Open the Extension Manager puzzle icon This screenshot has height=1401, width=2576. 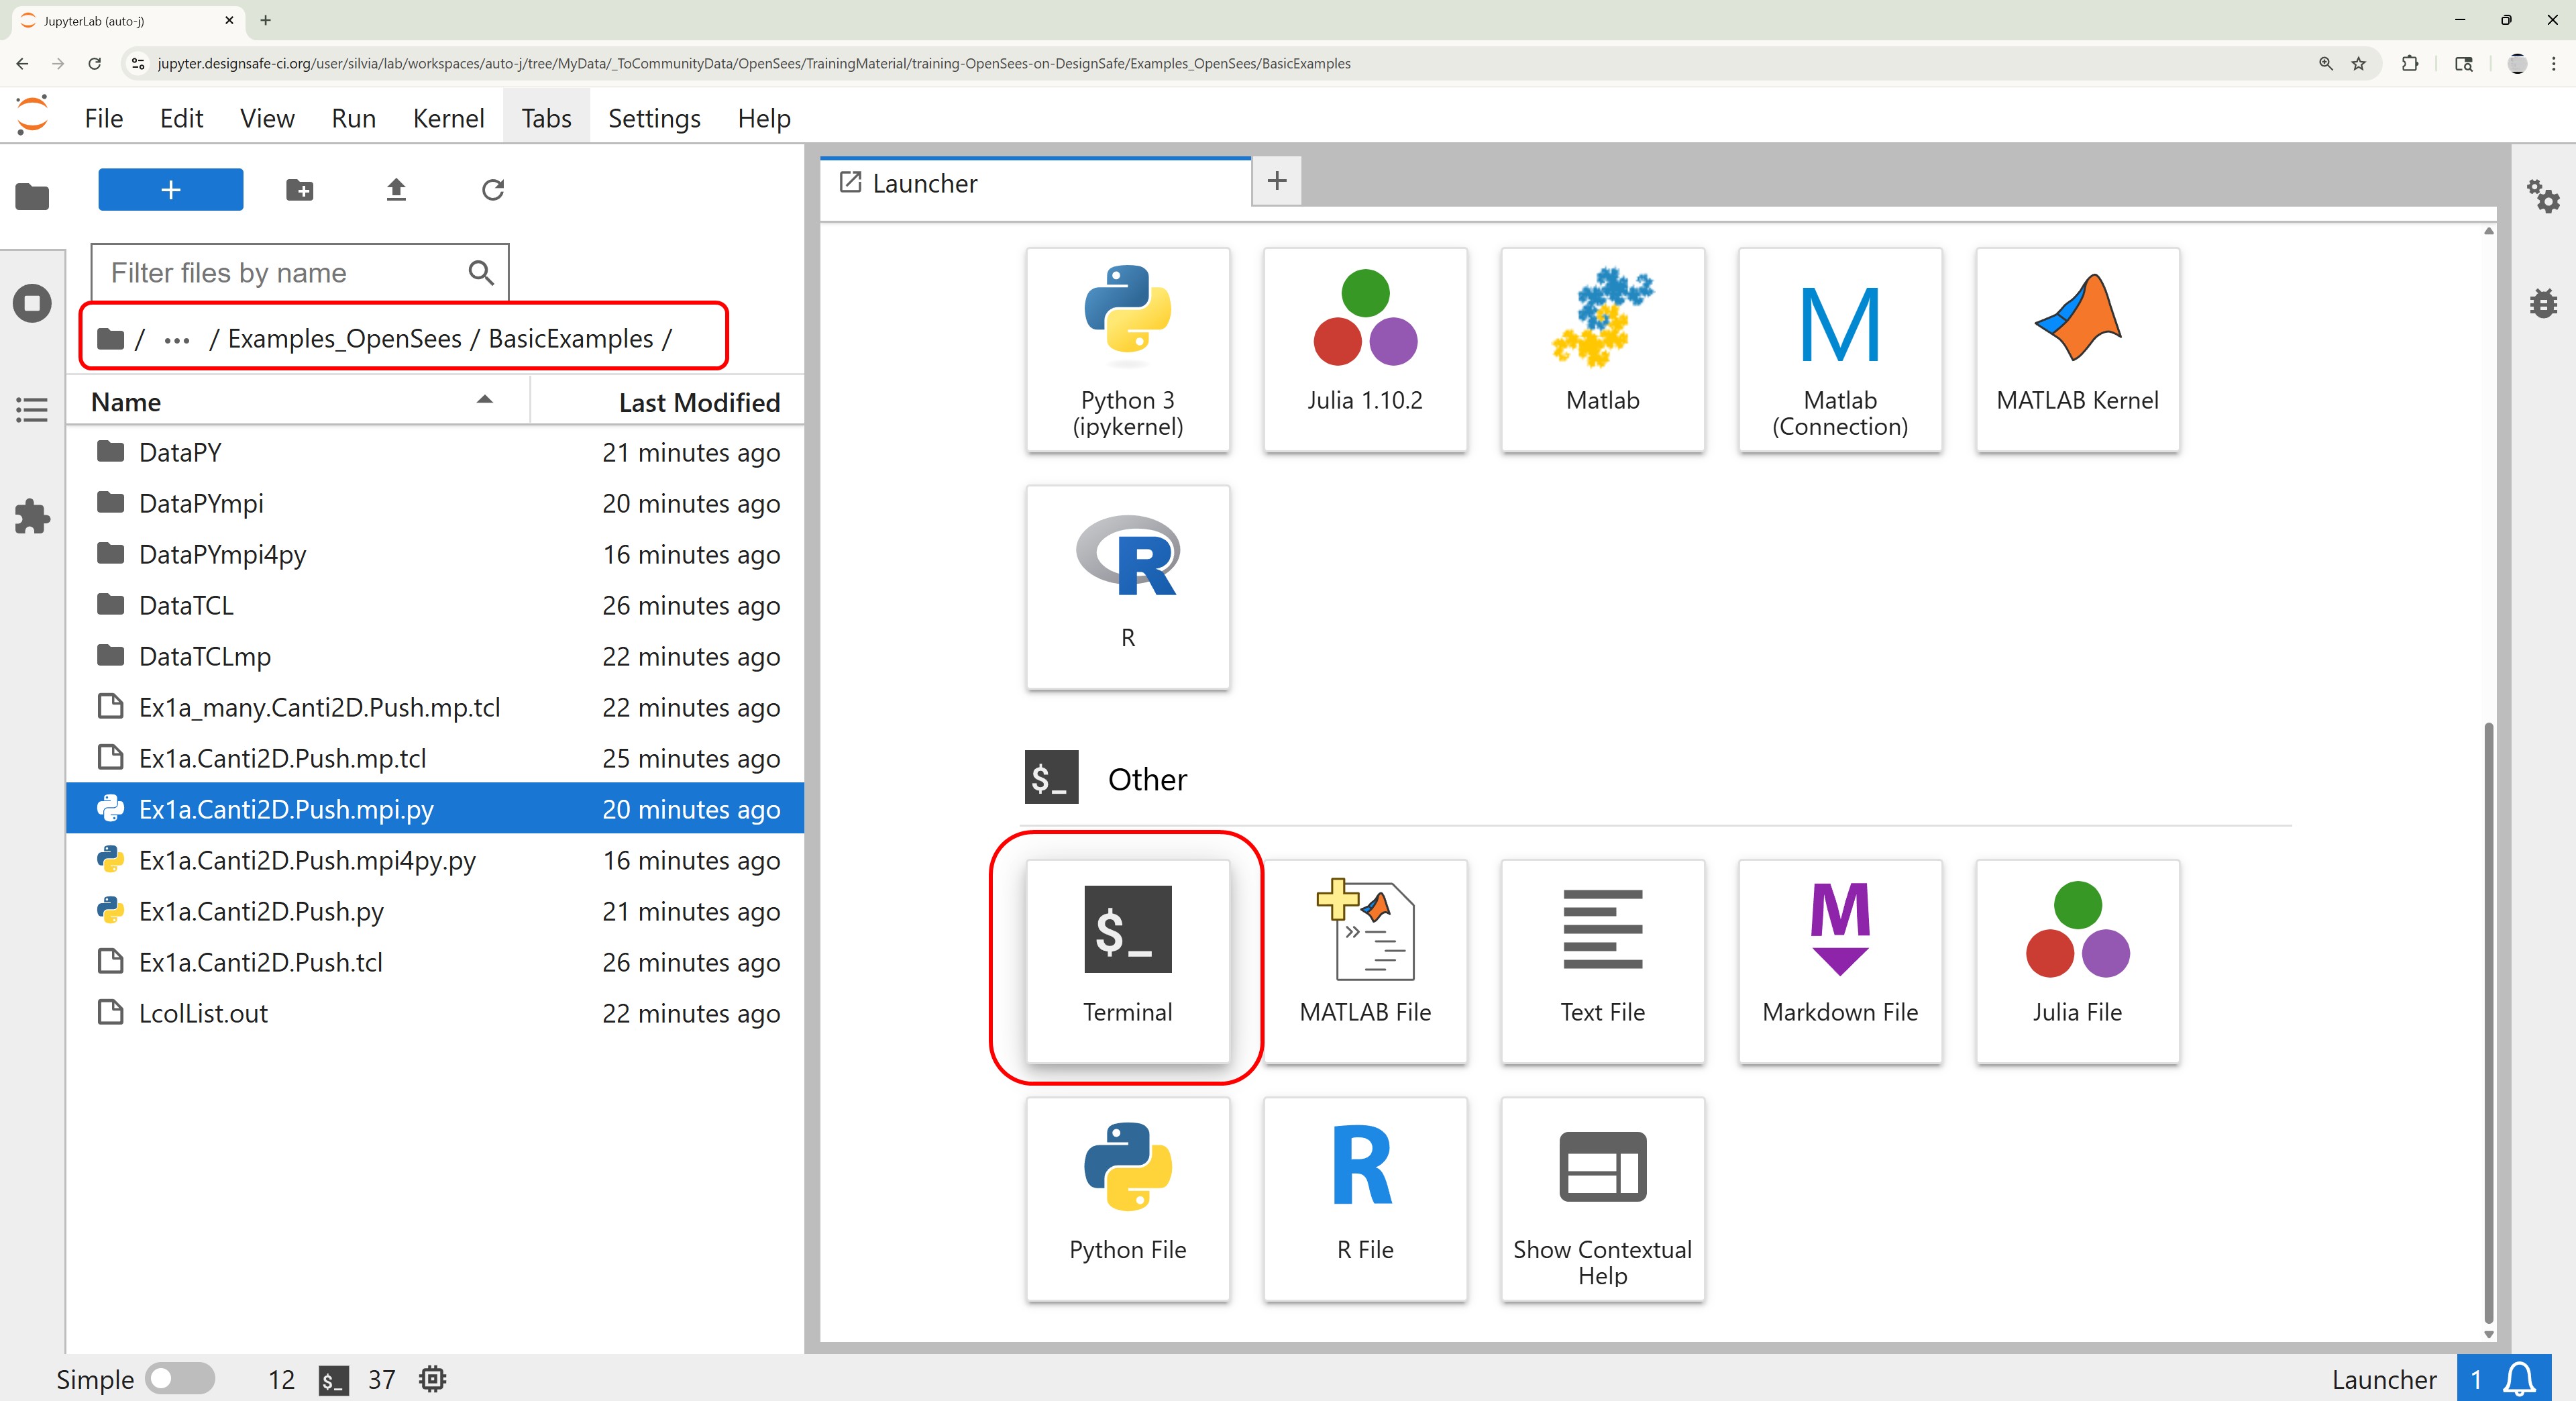point(32,516)
